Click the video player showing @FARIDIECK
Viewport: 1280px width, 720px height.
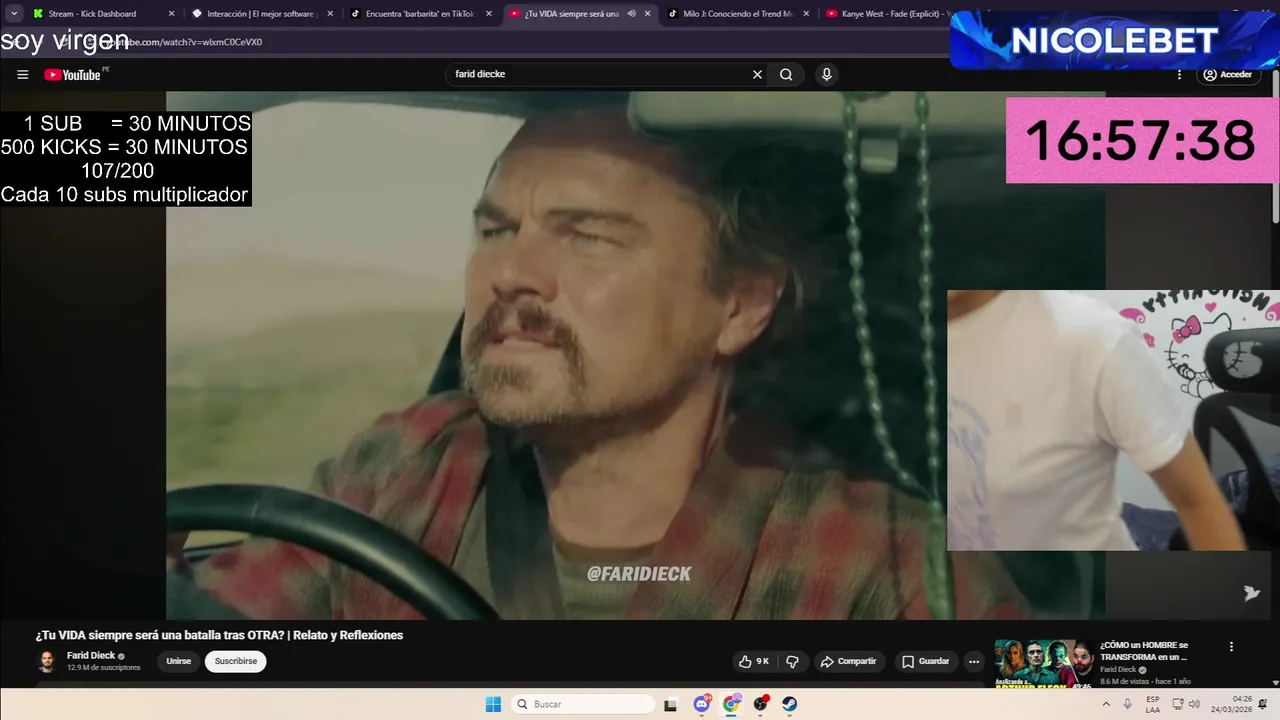pyautogui.click(x=635, y=355)
